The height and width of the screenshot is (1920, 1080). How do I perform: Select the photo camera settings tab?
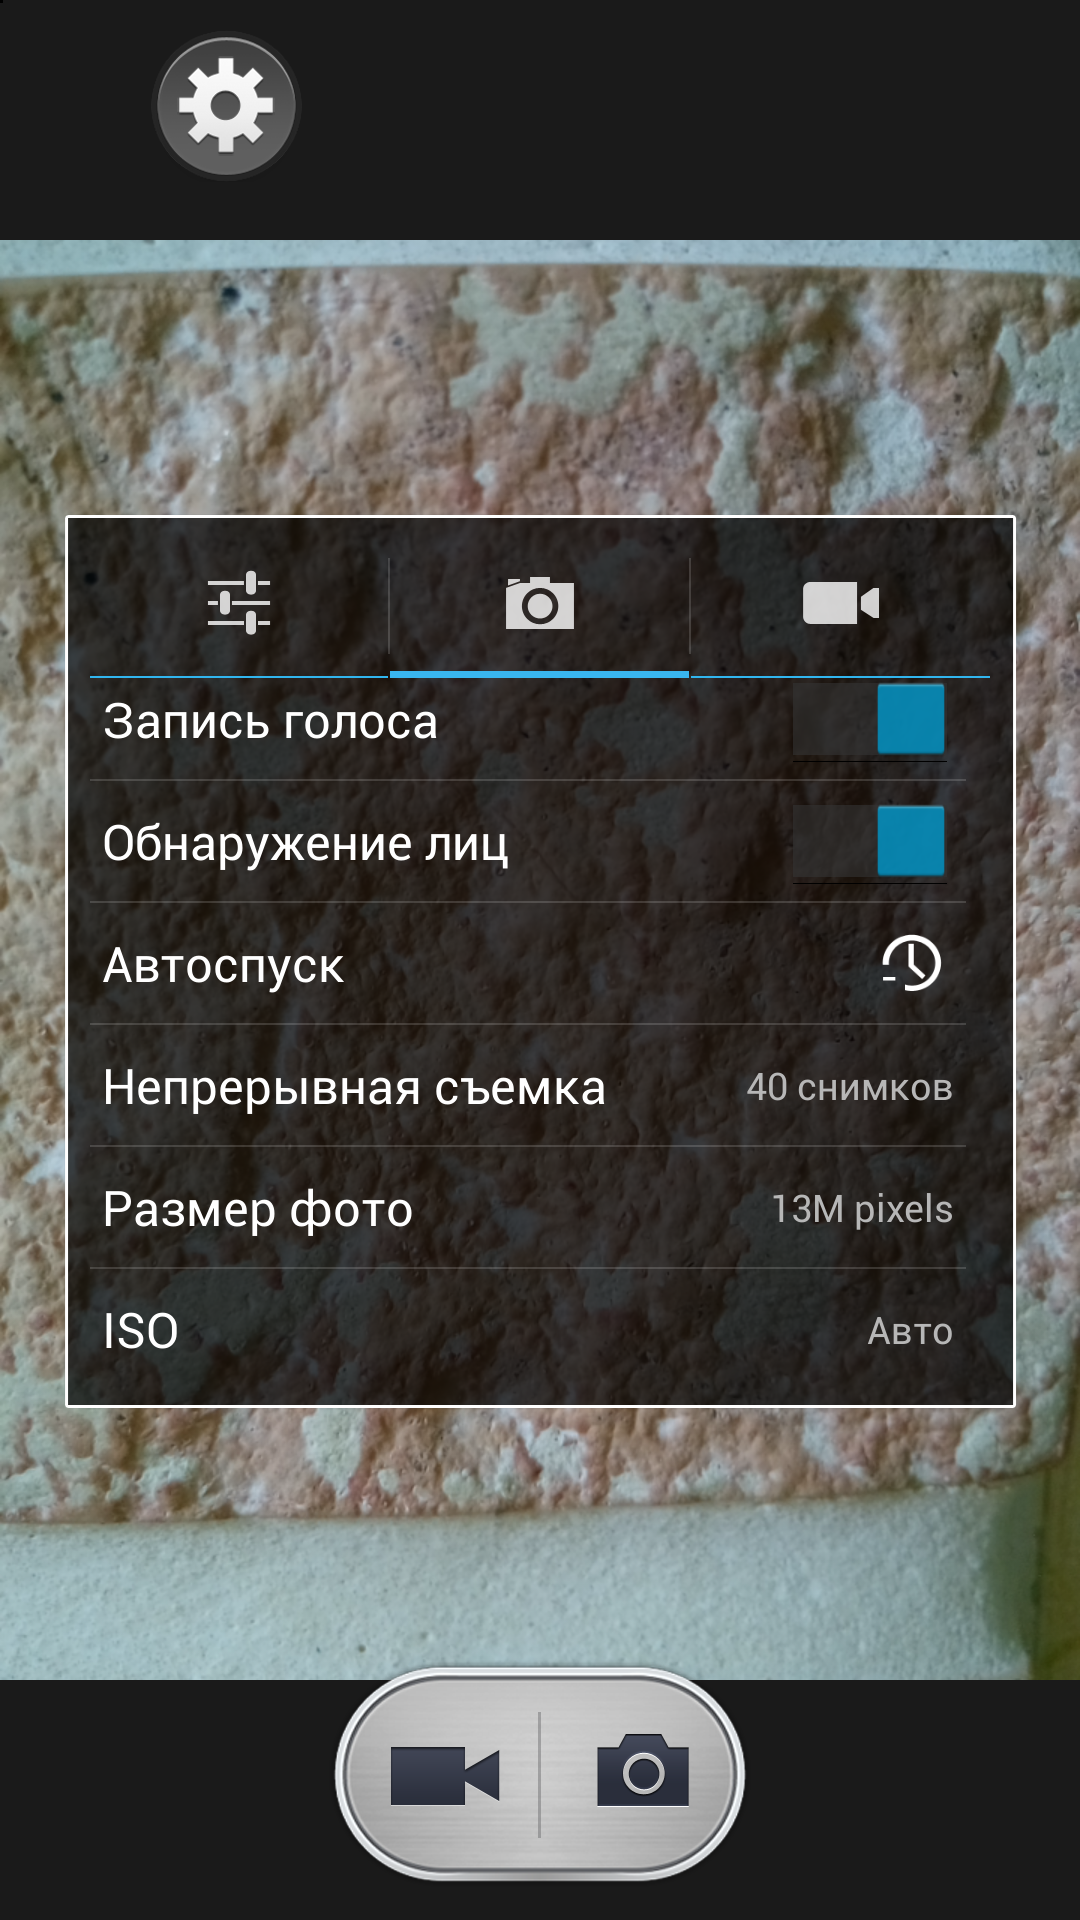[x=539, y=603]
